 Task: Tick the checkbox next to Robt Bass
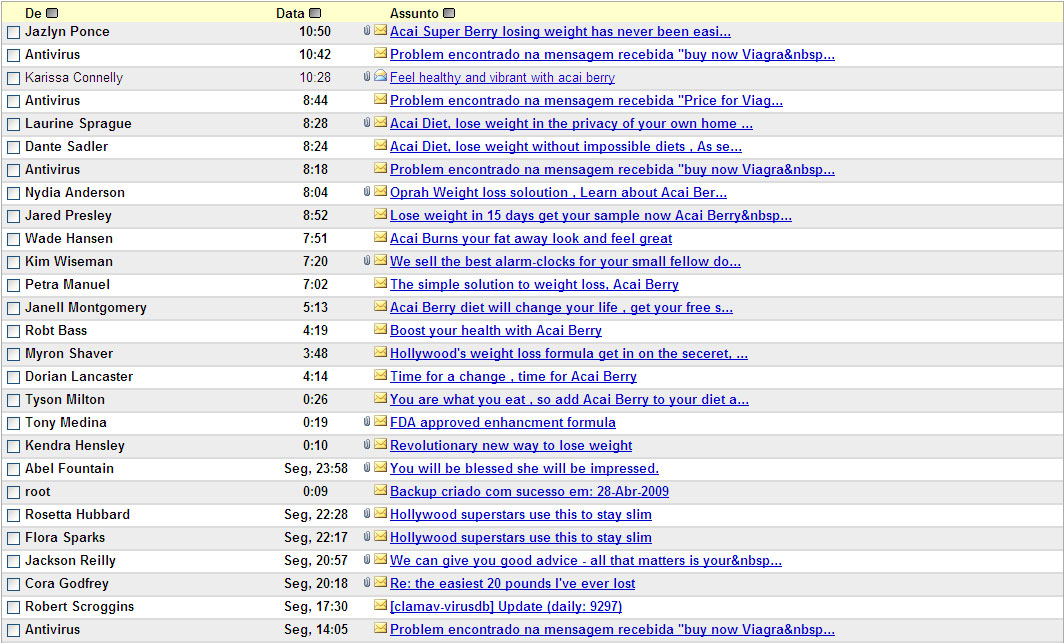pos(13,331)
